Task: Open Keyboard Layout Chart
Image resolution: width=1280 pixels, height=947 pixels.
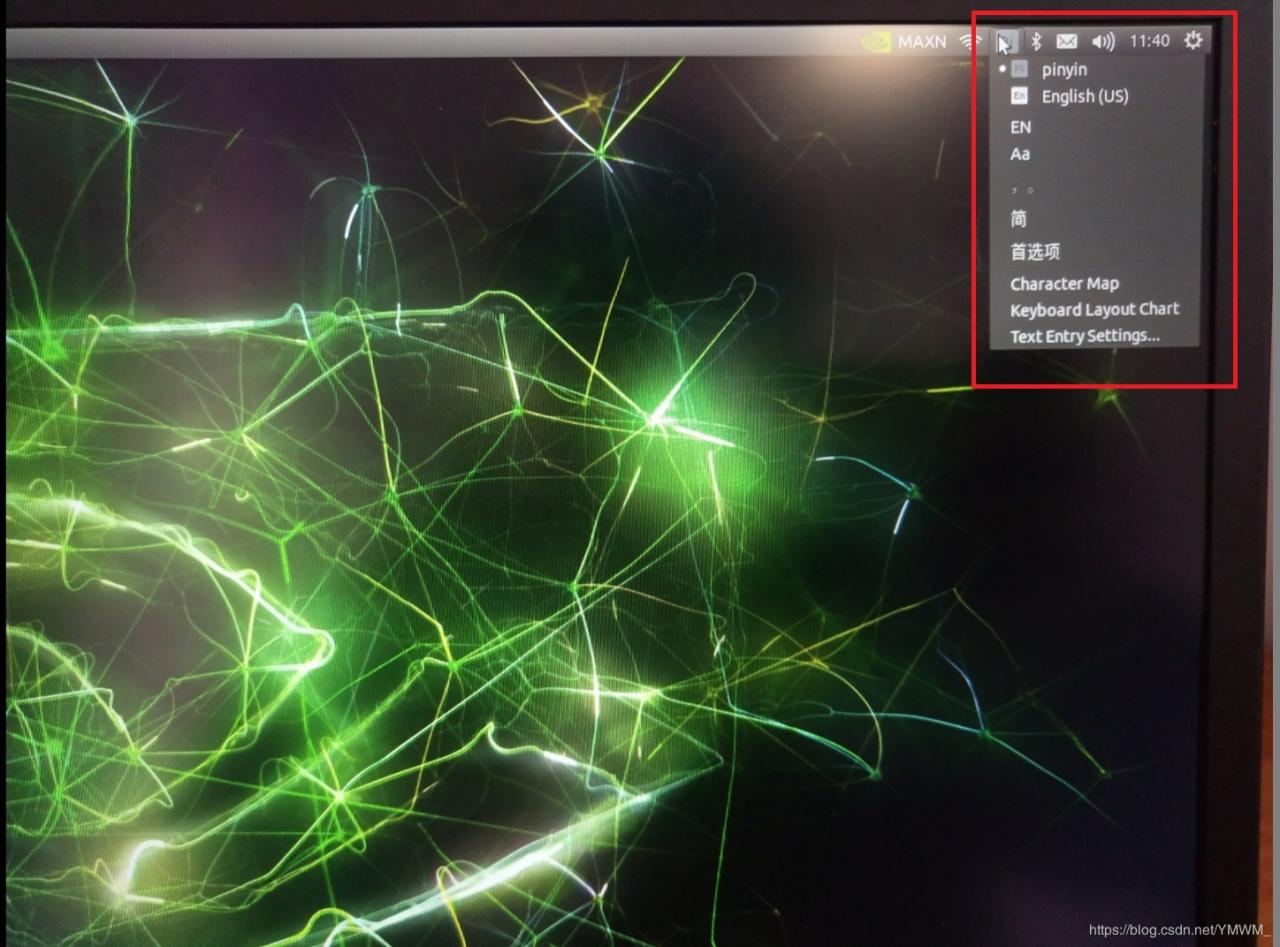Action: 1095,310
